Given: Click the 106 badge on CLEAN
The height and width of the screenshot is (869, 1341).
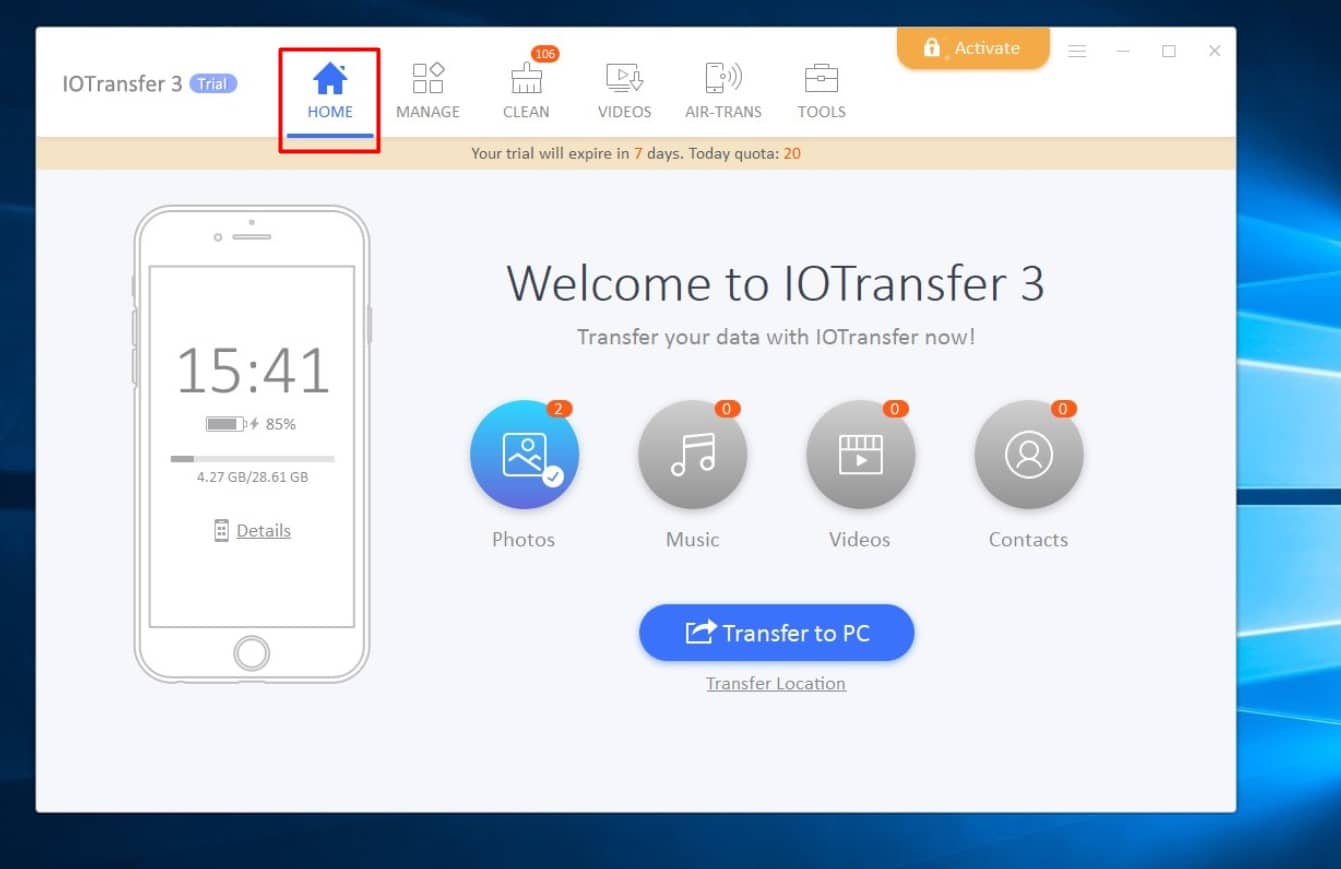Looking at the screenshot, I should 545,54.
